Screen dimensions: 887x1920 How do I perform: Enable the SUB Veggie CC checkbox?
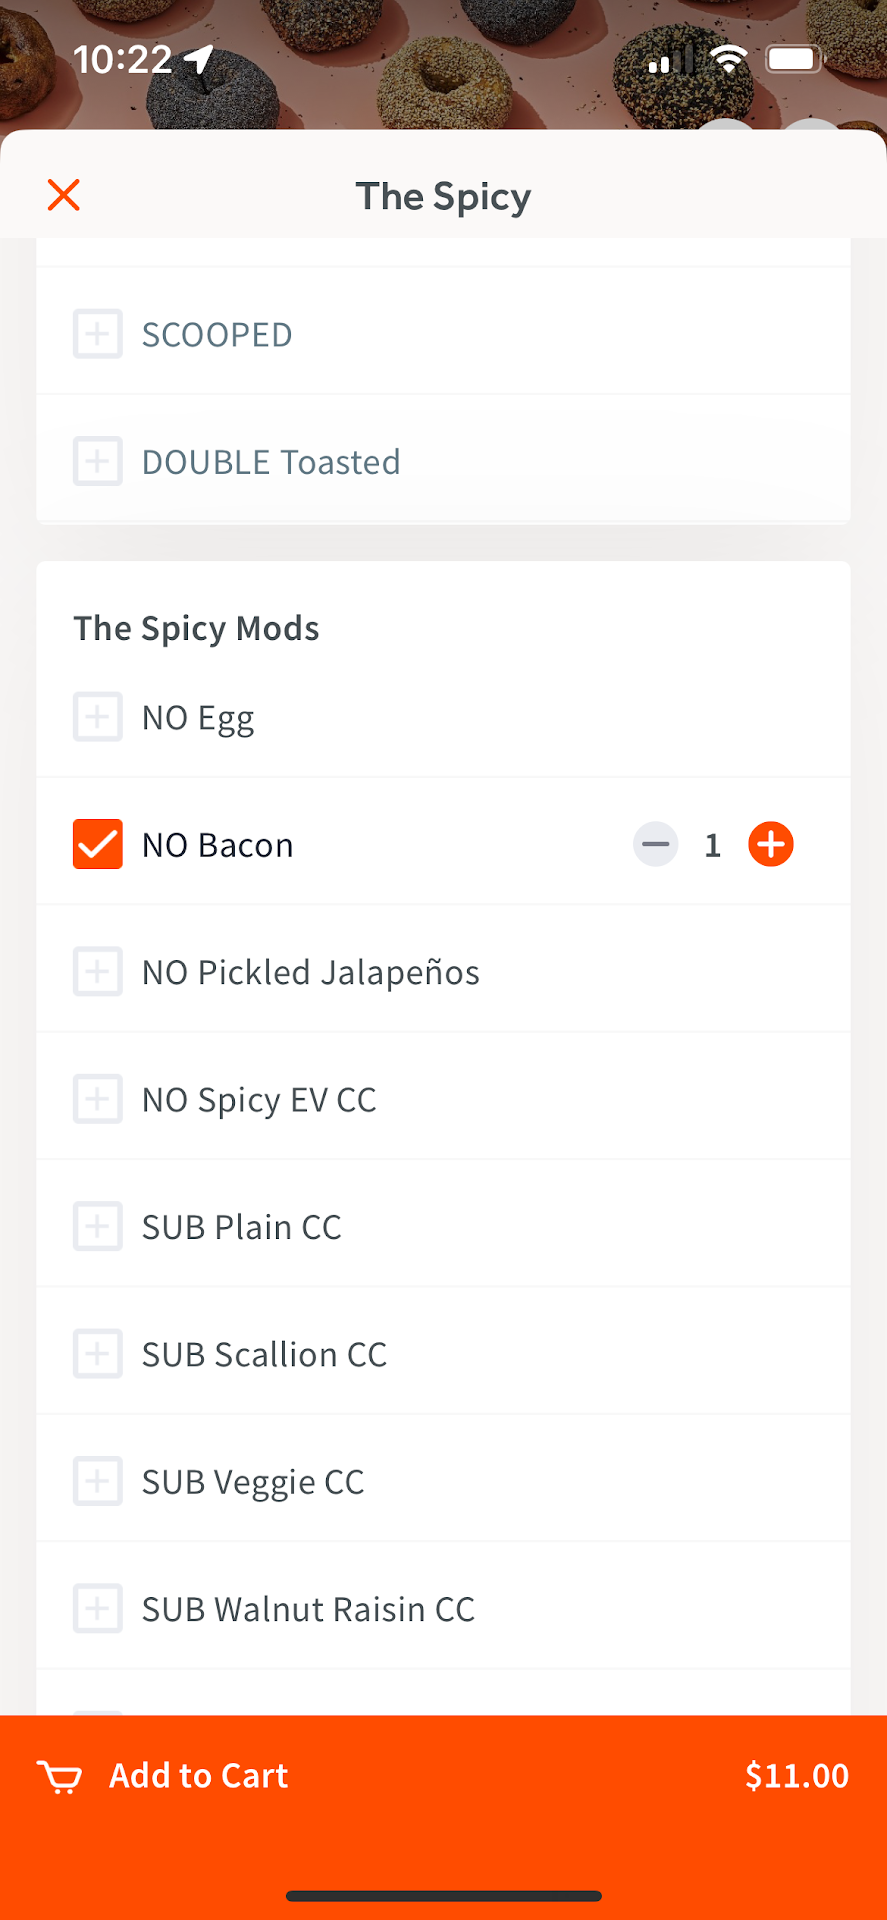click(x=98, y=1481)
